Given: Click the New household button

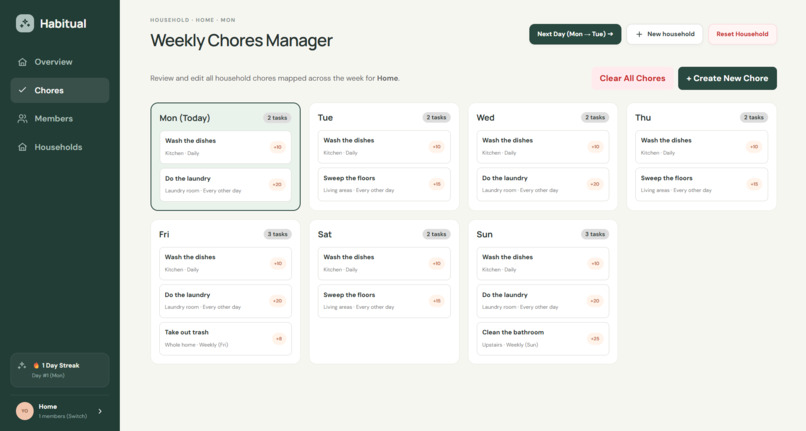Looking at the screenshot, I should point(664,34).
